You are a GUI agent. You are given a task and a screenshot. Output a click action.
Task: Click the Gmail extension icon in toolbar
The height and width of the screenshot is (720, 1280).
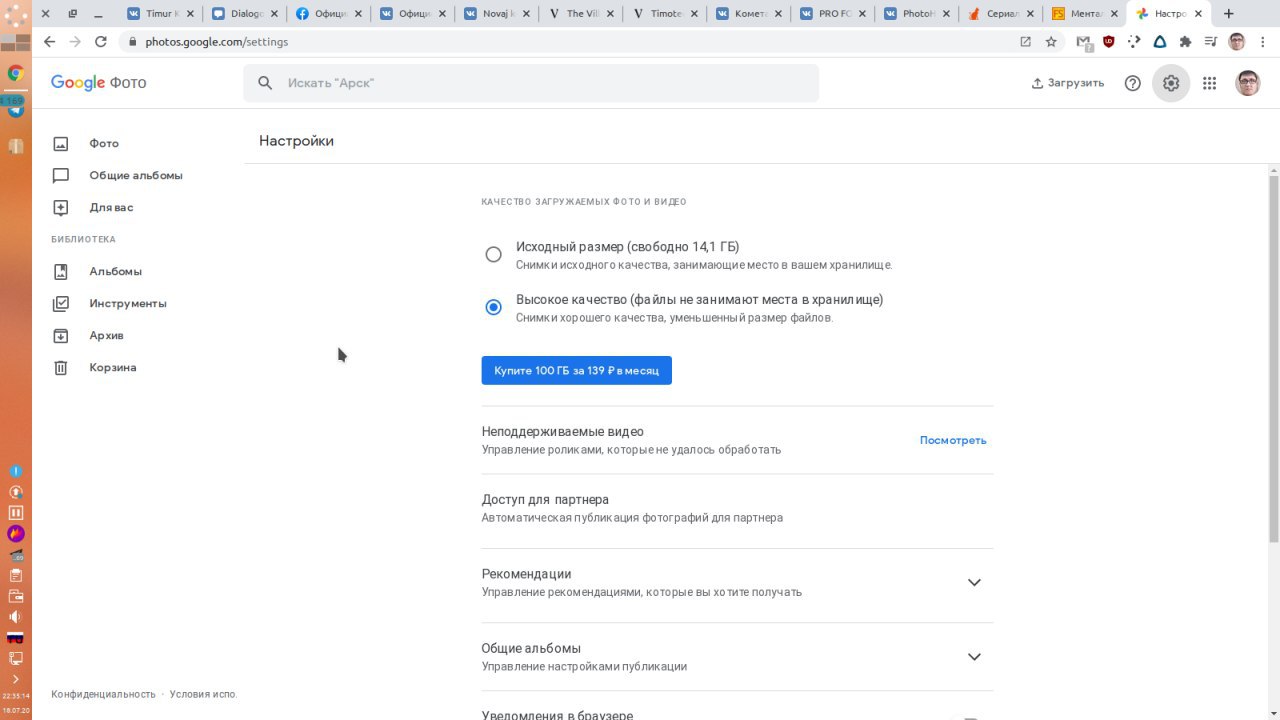point(1083,42)
